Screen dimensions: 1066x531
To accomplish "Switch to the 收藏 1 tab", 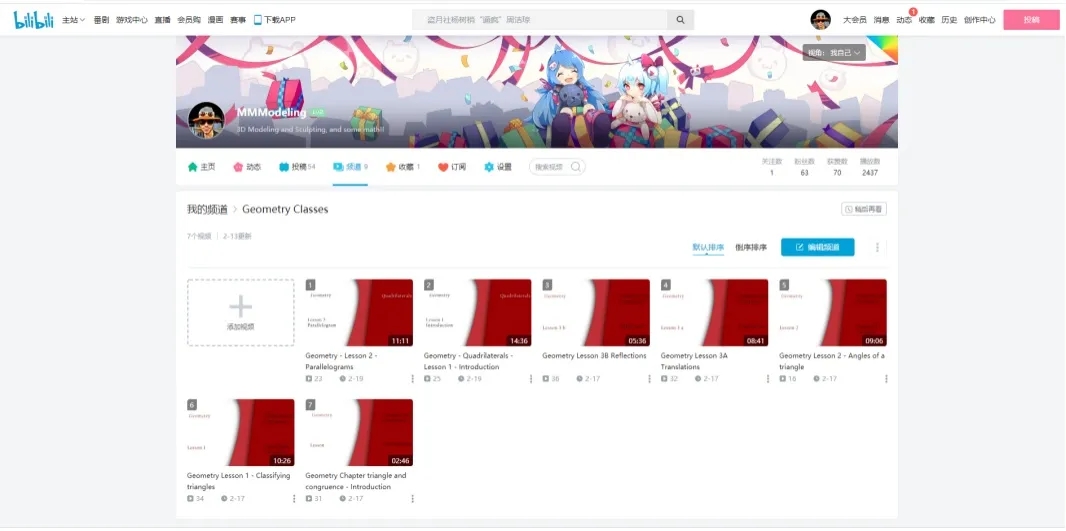I will pyautogui.click(x=402, y=167).
